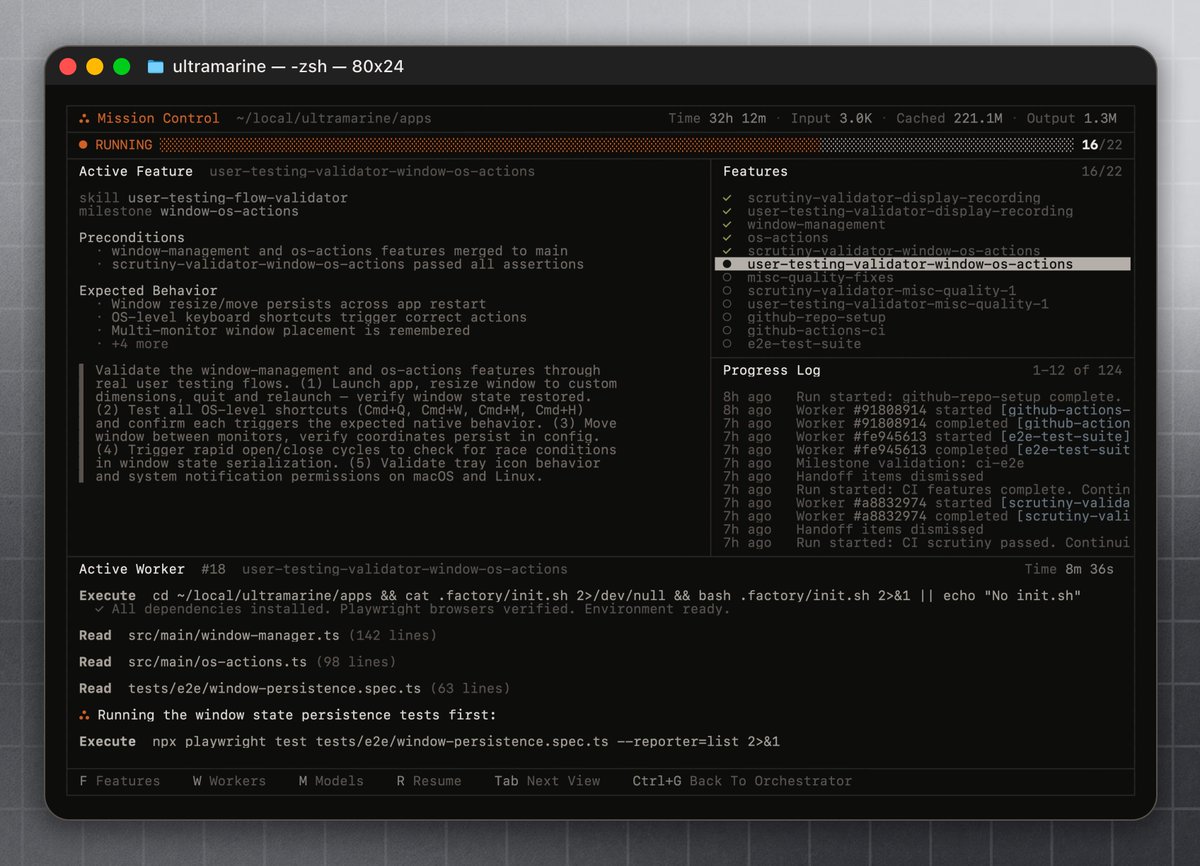Click checkmark beside scrutiny-validator-display-recording
The height and width of the screenshot is (866, 1200).
pos(727,198)
